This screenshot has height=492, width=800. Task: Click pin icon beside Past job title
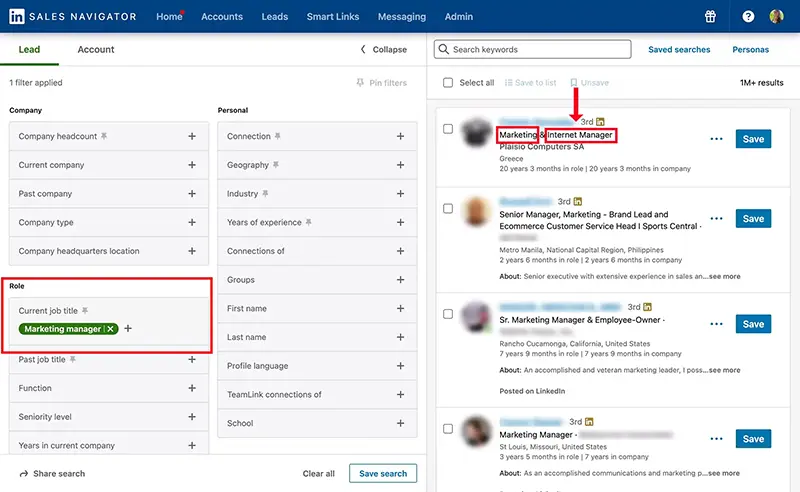72,359
